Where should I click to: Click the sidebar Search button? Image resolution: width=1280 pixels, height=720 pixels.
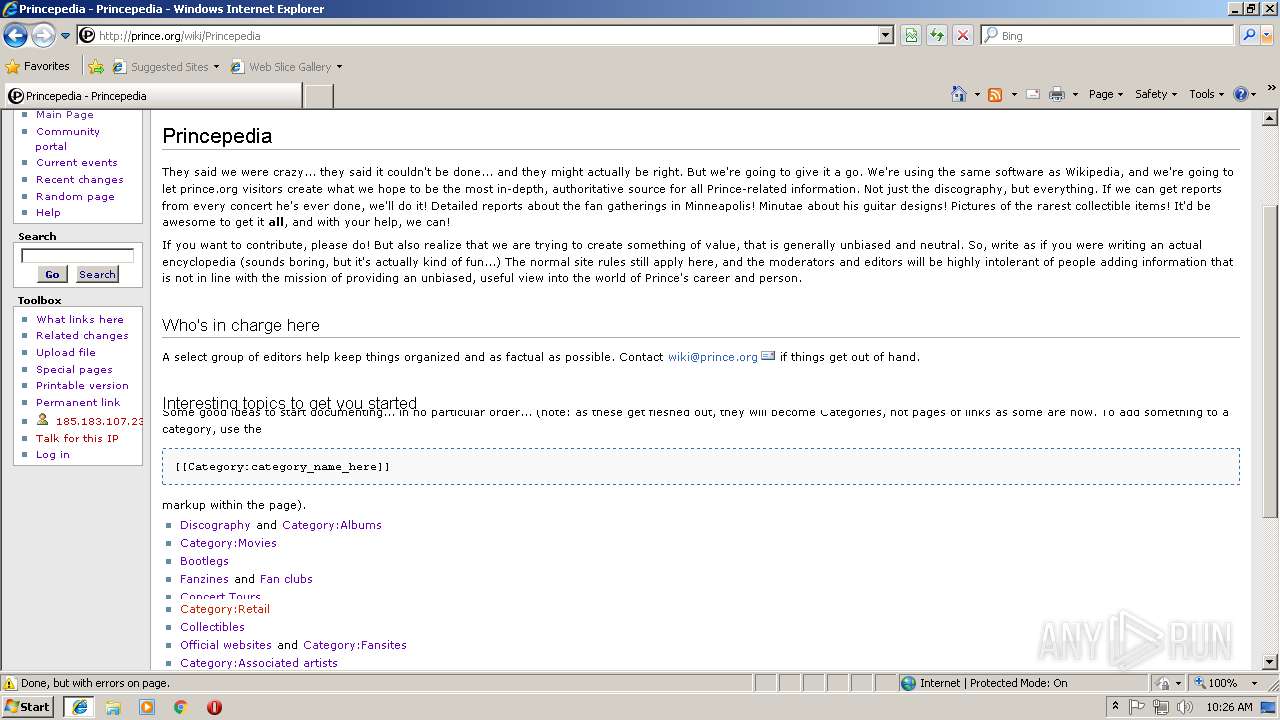point(97,274)
